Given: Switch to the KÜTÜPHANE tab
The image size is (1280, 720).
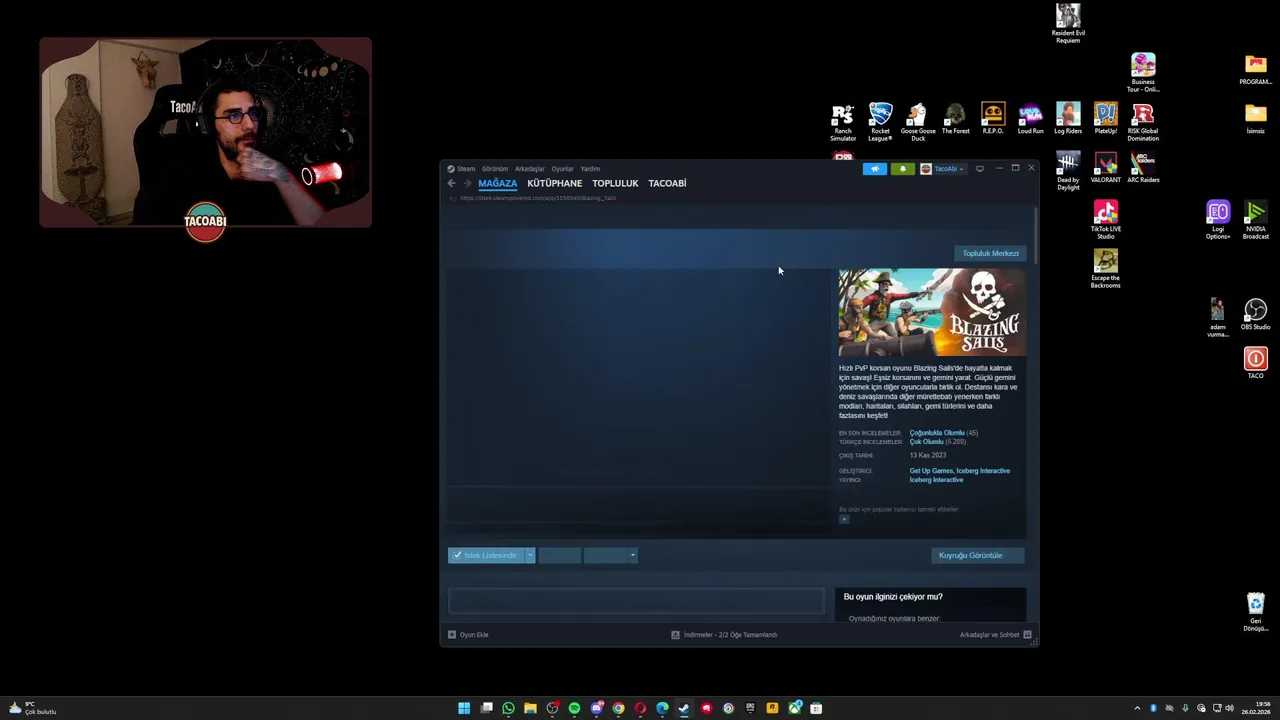Looking at the screenshot, I should click(x=555, y=184).
